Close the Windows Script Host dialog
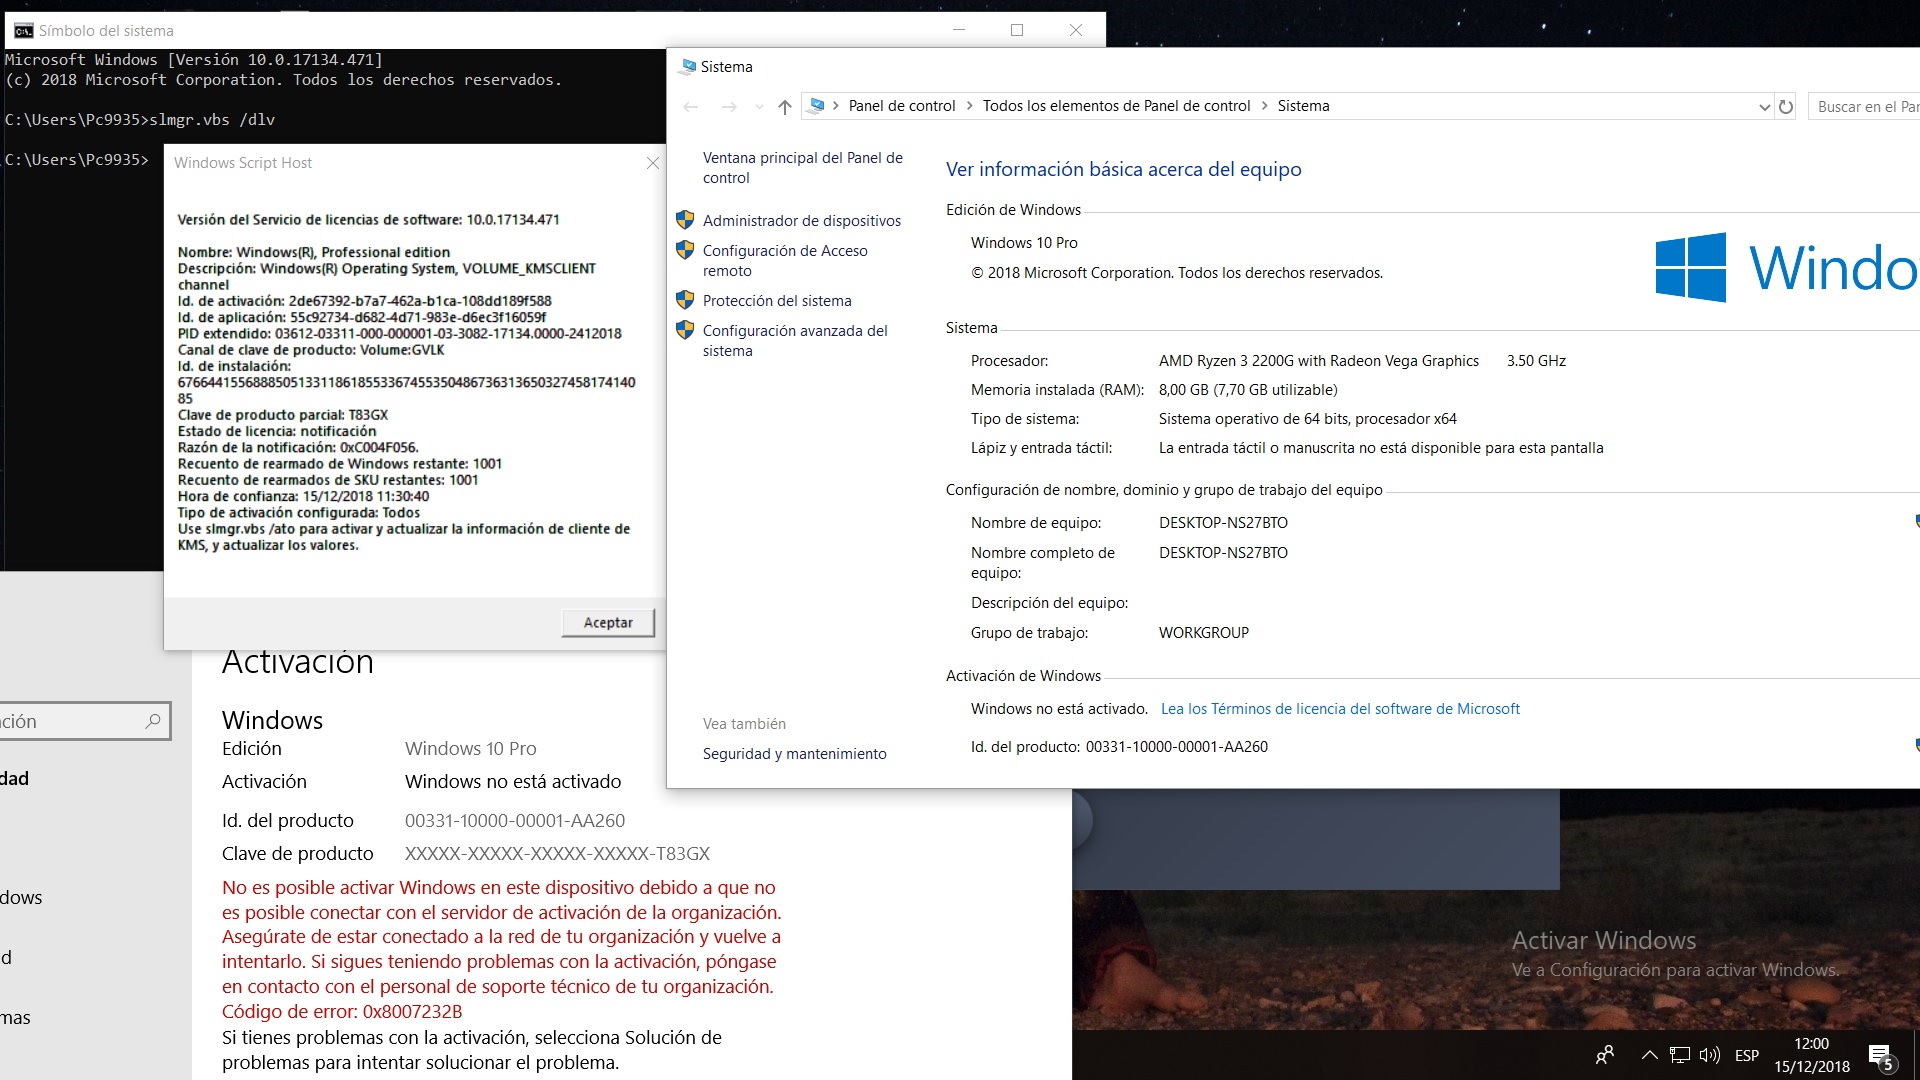Screen dimensions: 1920x1080 (653, 163)
